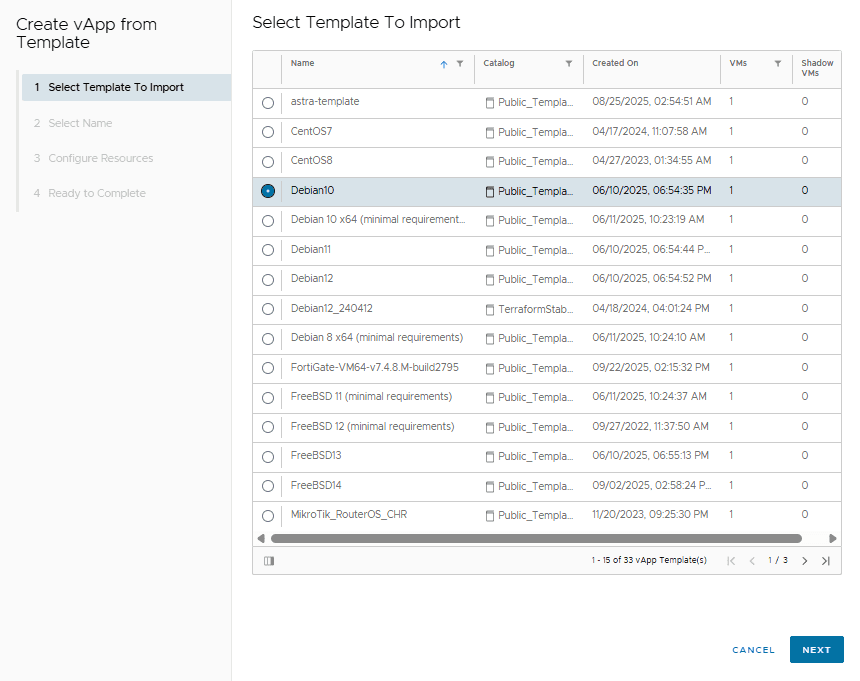Jump to last page of templates
The width and height of the screenshot is (860, 681).
[826, 561]
